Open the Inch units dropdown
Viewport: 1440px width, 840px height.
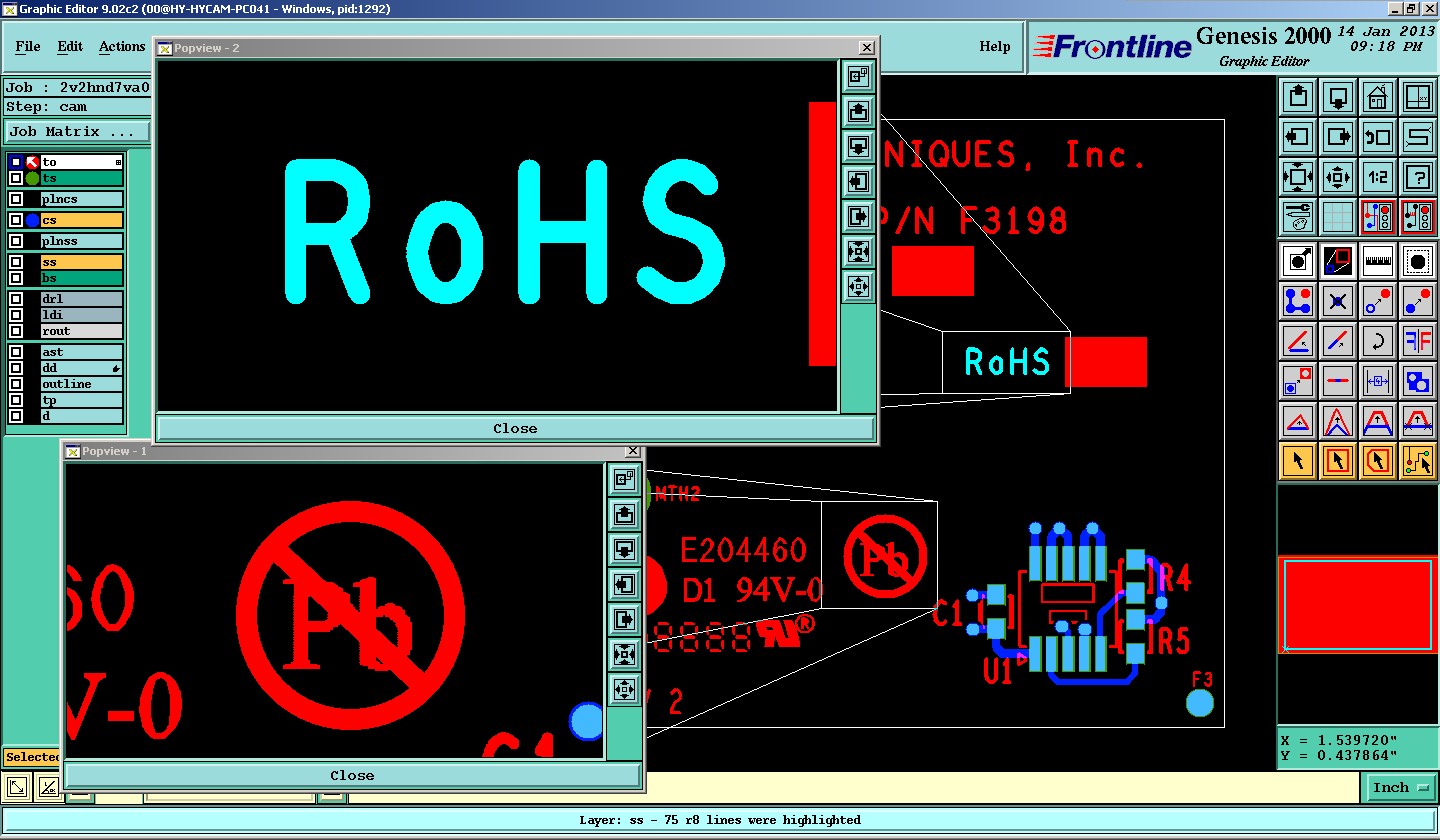click(1399, 788)
